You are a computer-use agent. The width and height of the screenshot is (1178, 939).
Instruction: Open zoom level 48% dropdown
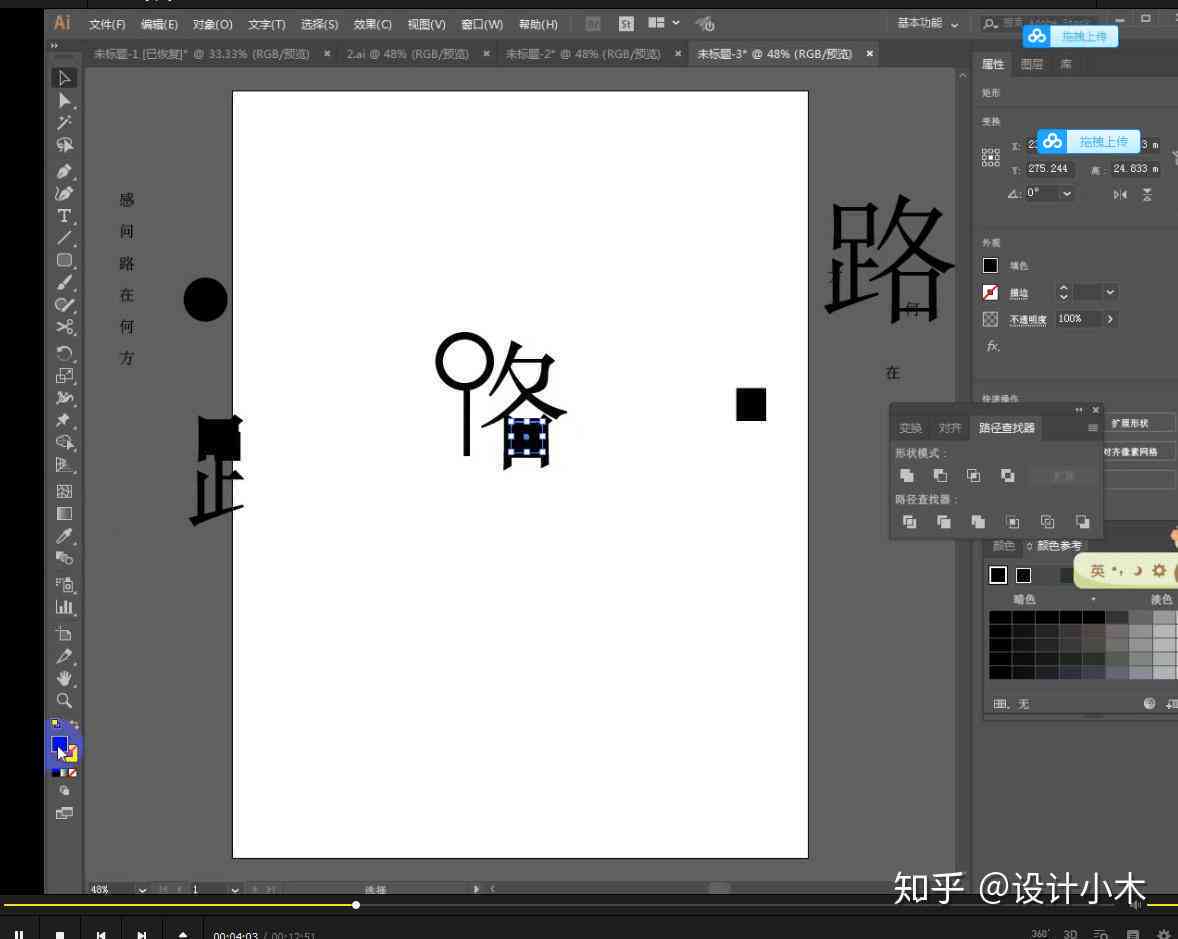coord(142,889)
